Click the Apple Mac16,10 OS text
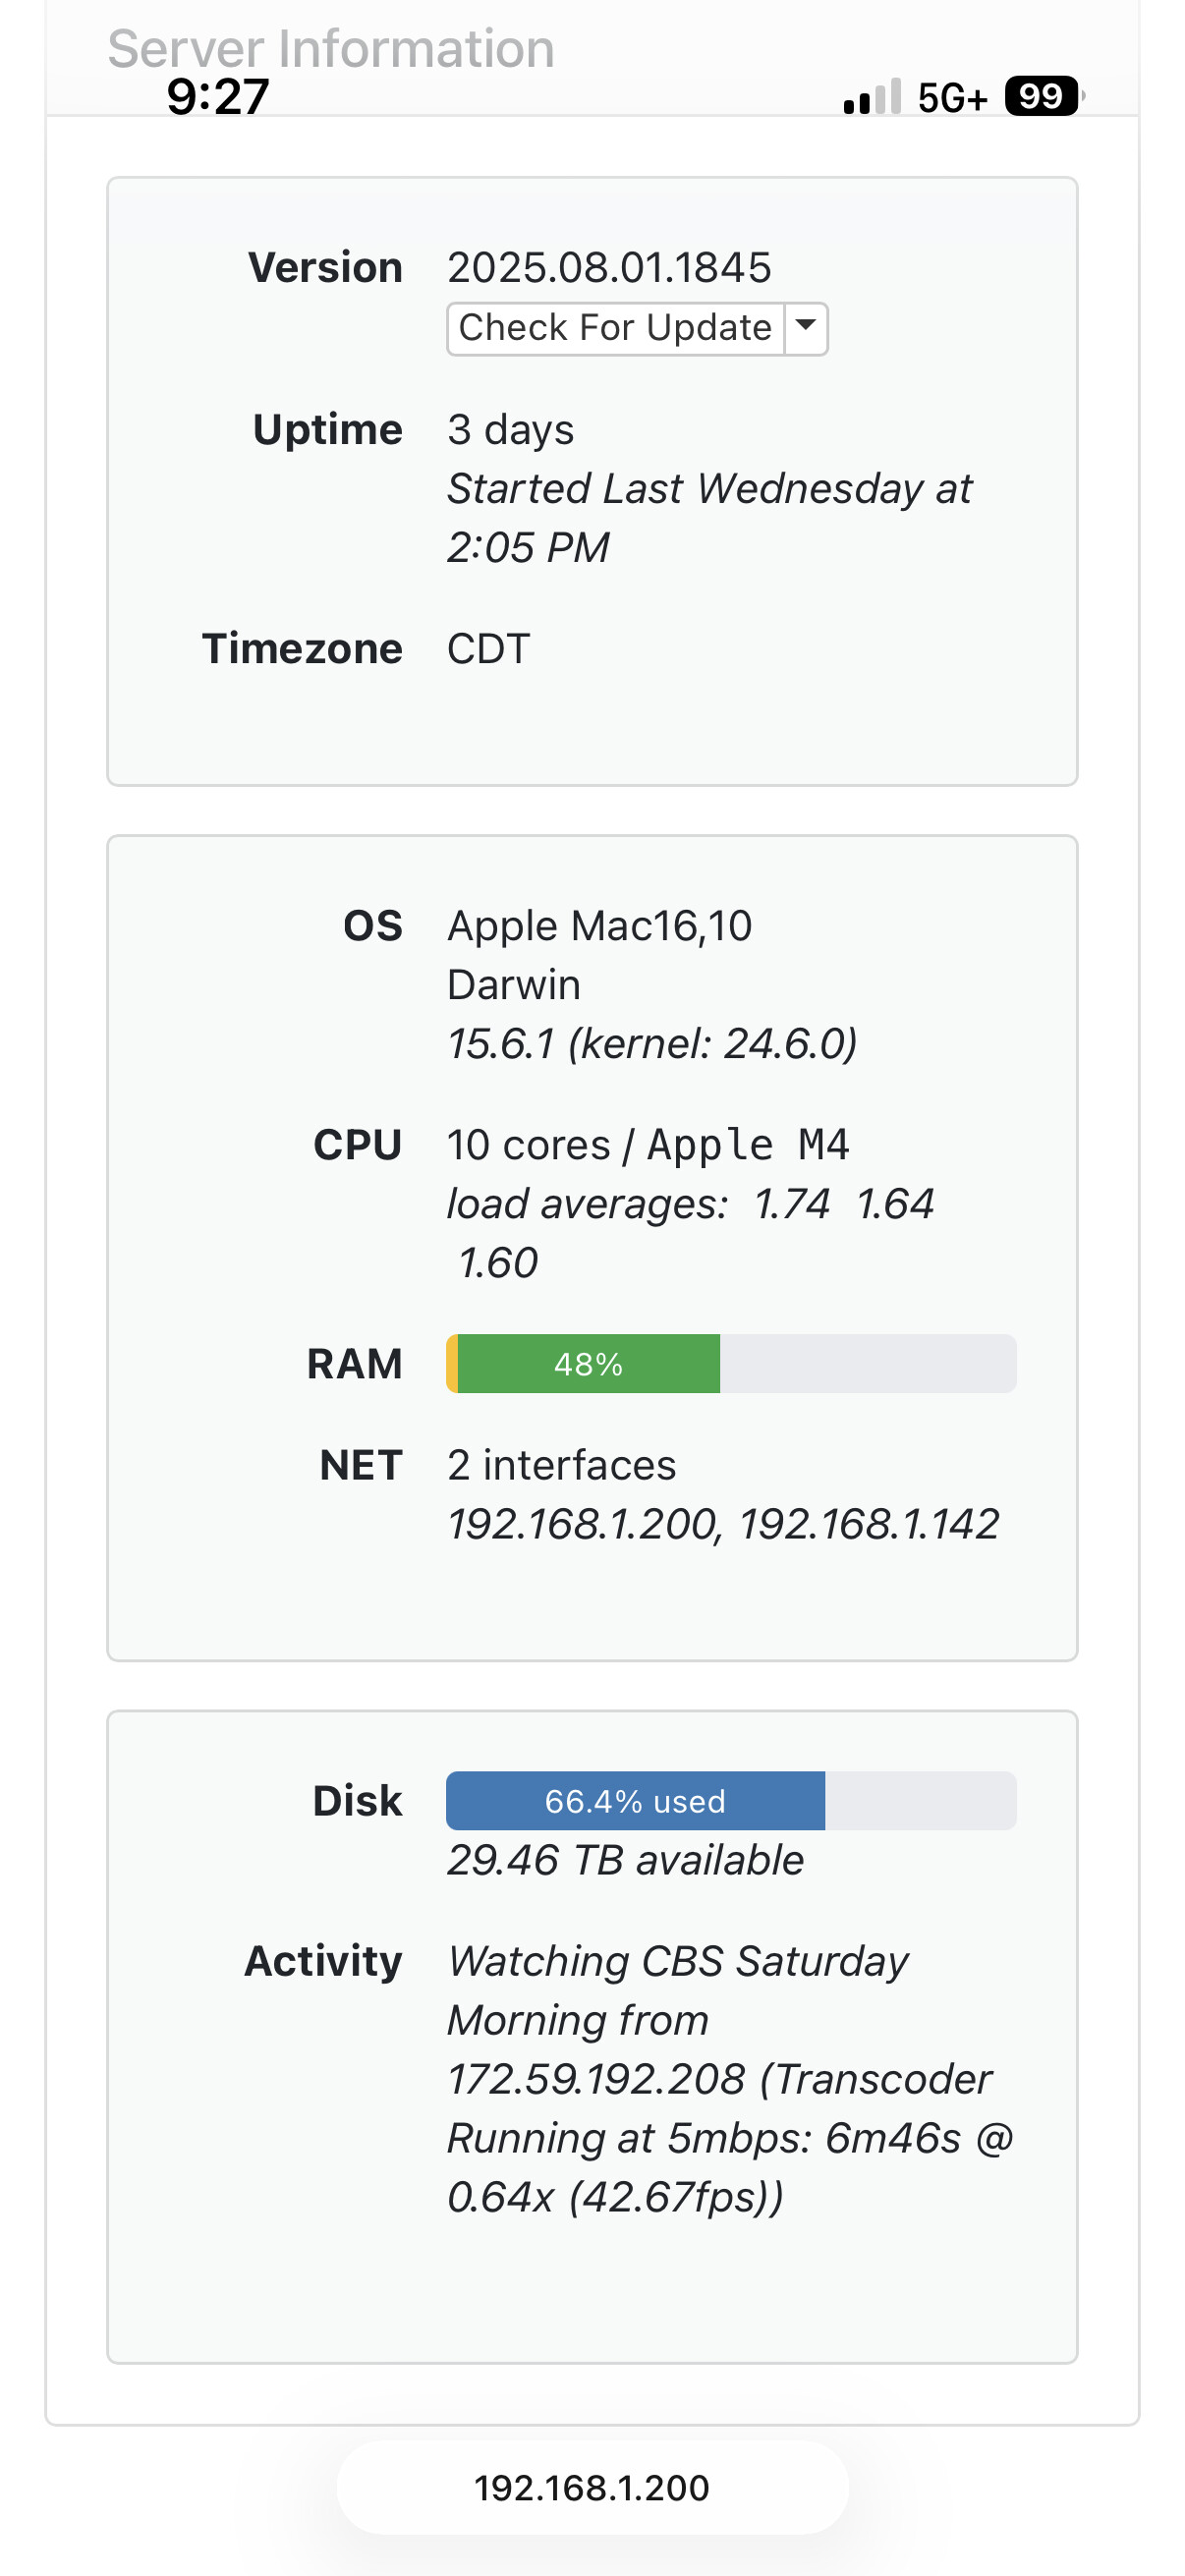This screenshot has height=2576, width=1185. pyautogui.click(x=599, y=926)
